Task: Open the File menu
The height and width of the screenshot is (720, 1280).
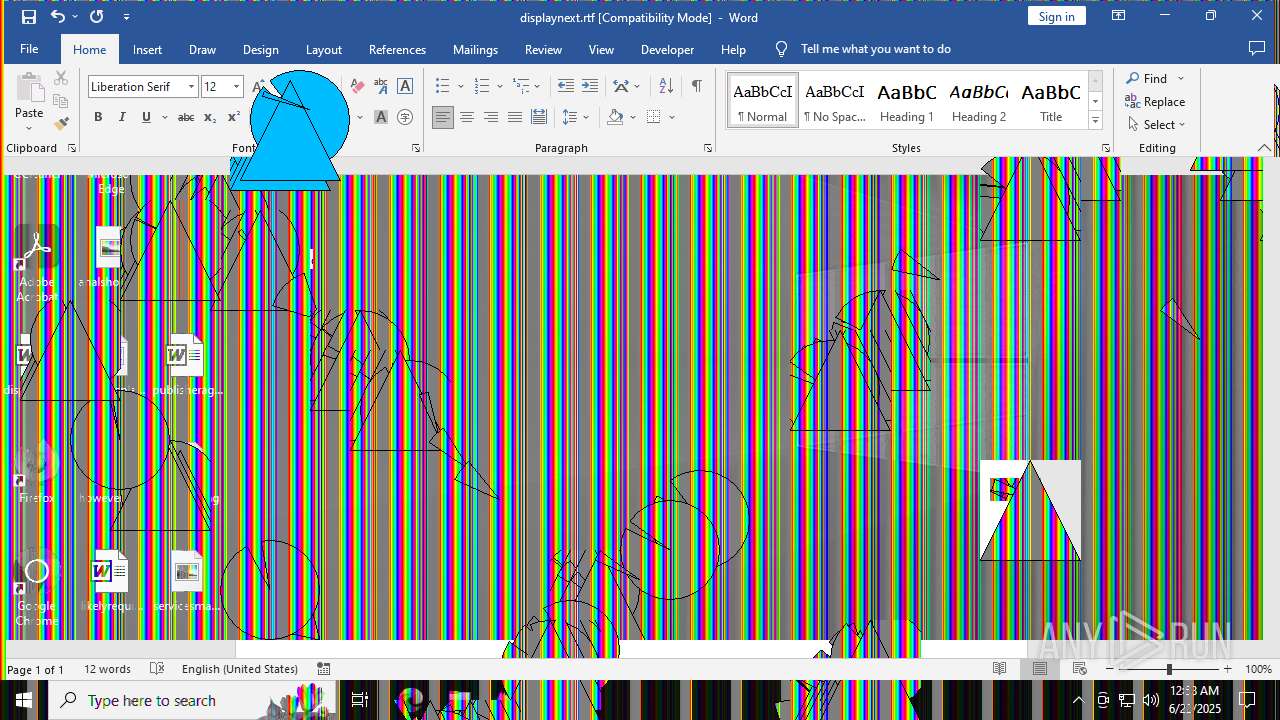Action: [29, 49]
